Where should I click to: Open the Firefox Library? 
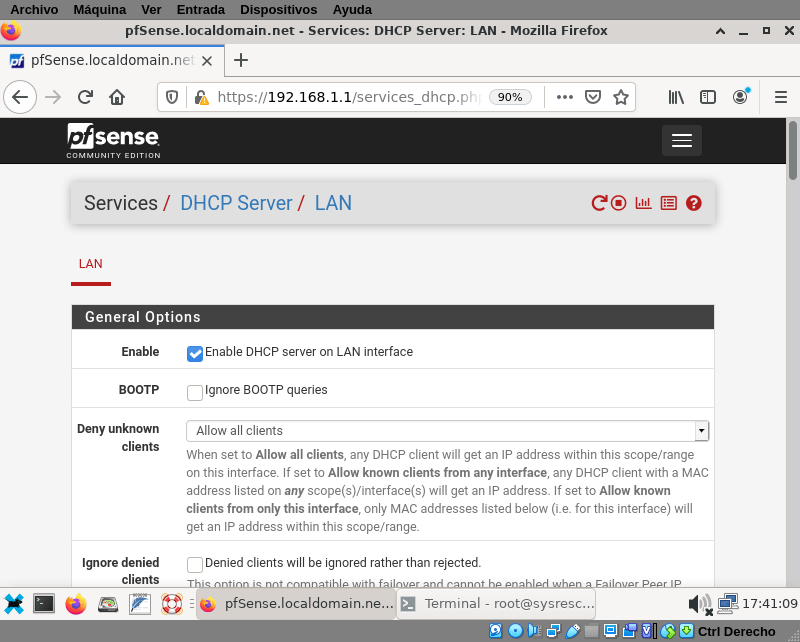676,97
